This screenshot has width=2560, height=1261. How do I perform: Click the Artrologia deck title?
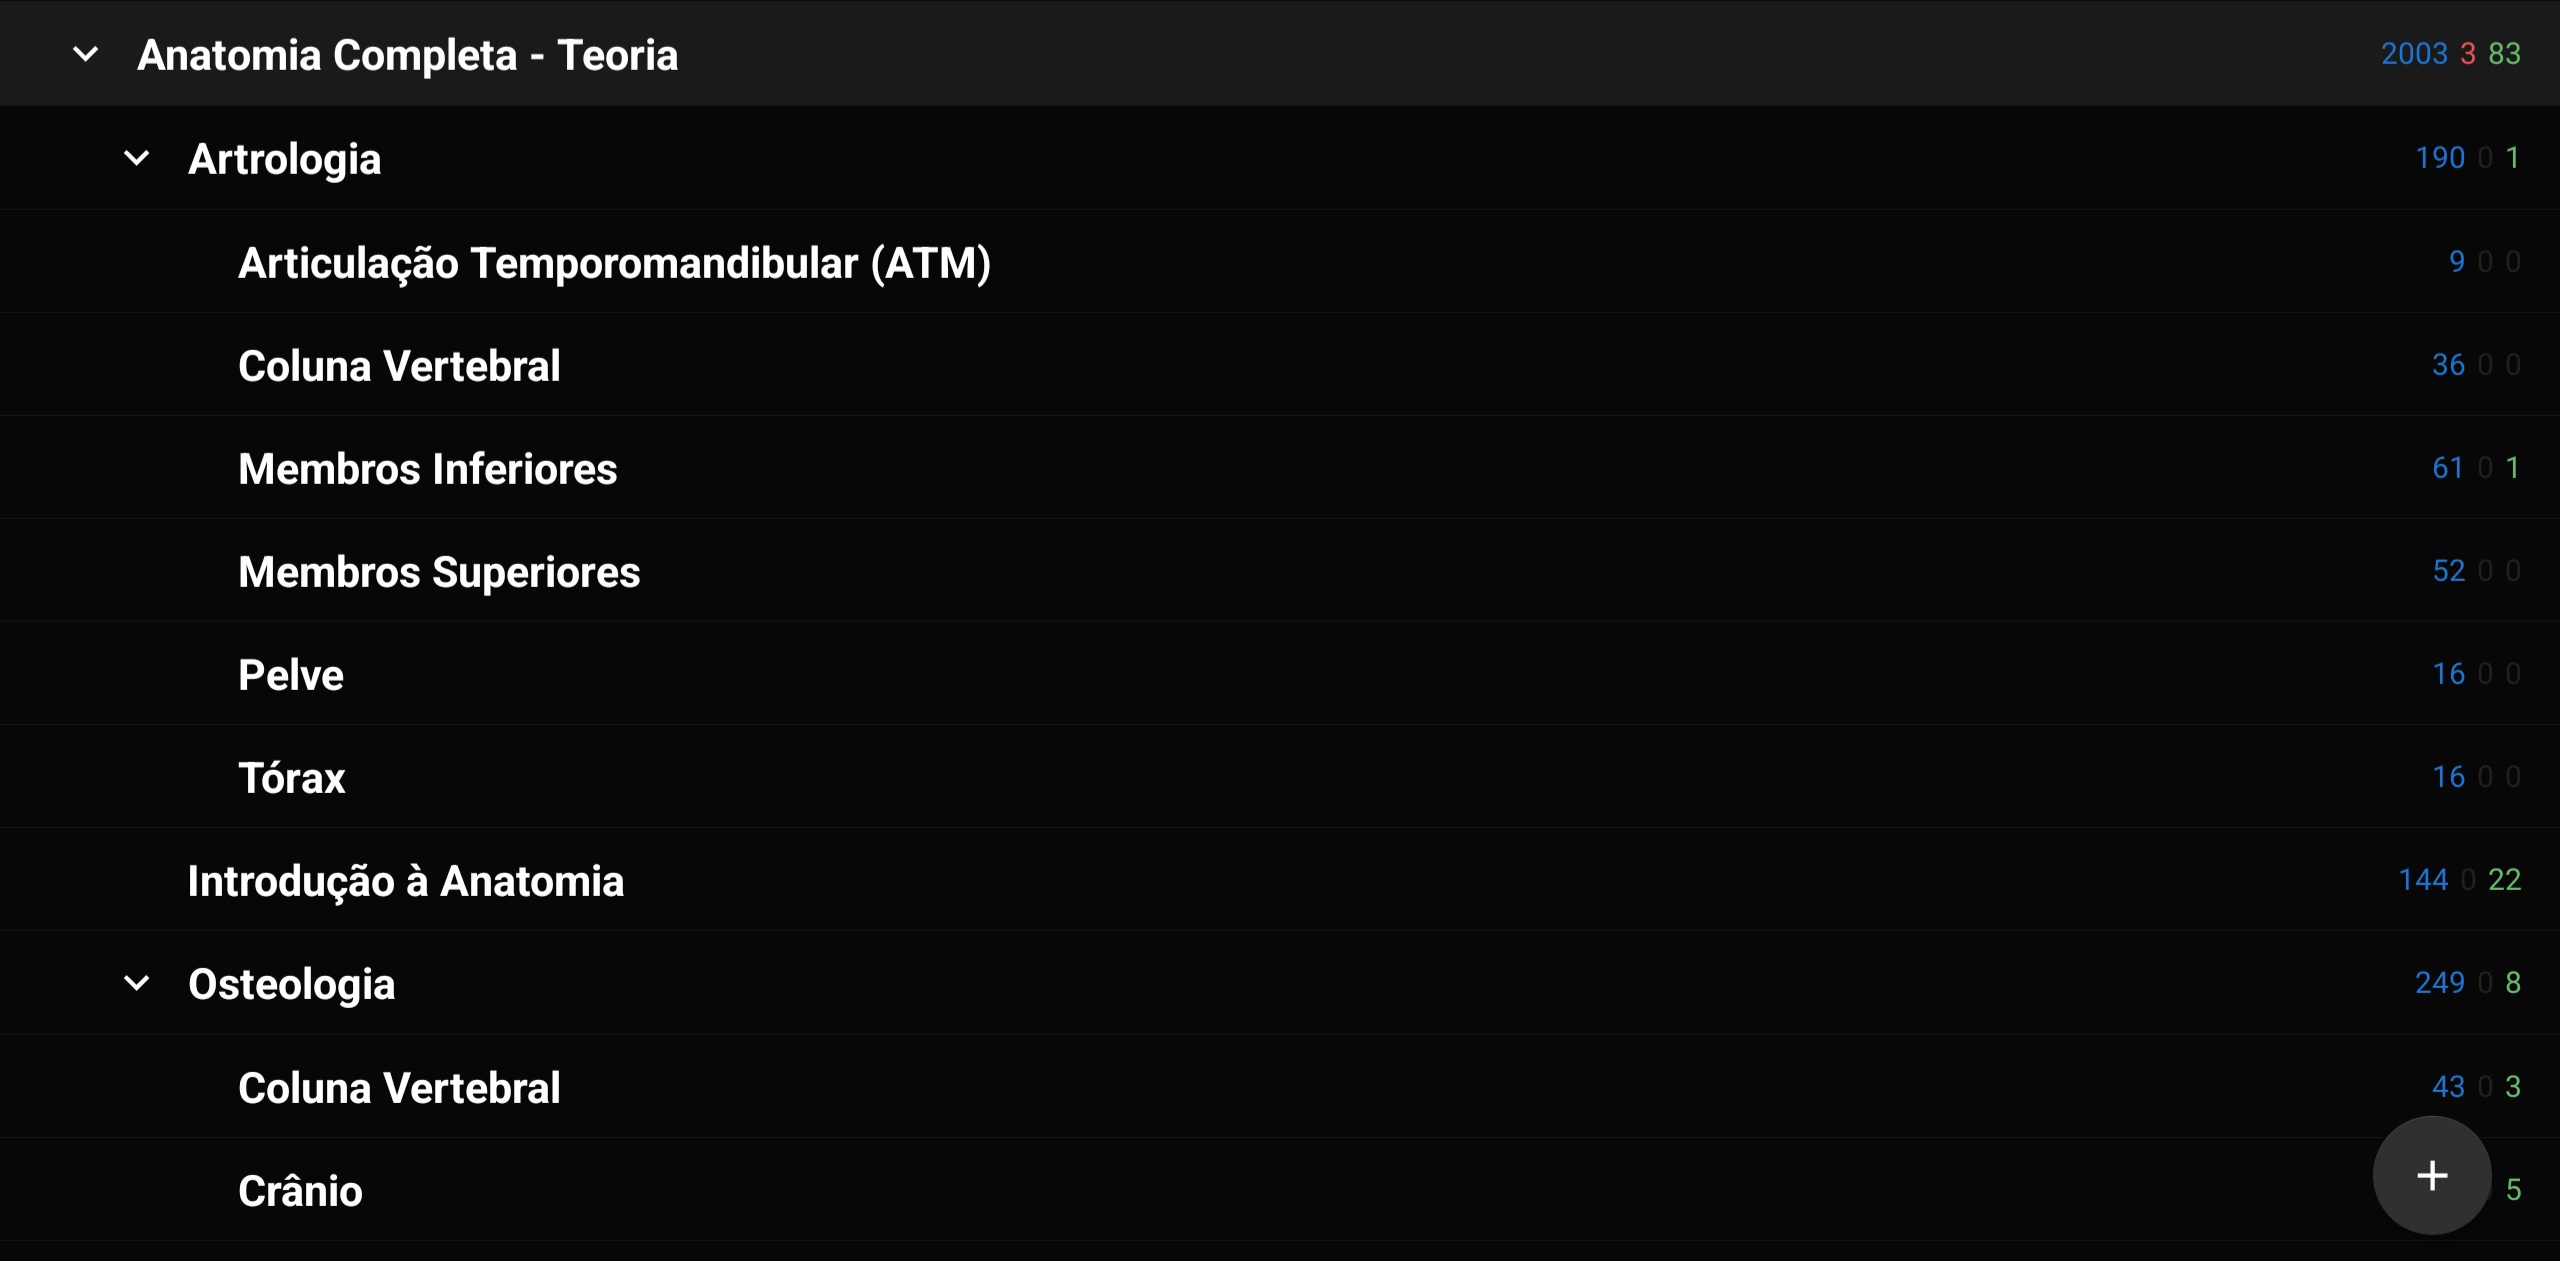click(285, 160)
